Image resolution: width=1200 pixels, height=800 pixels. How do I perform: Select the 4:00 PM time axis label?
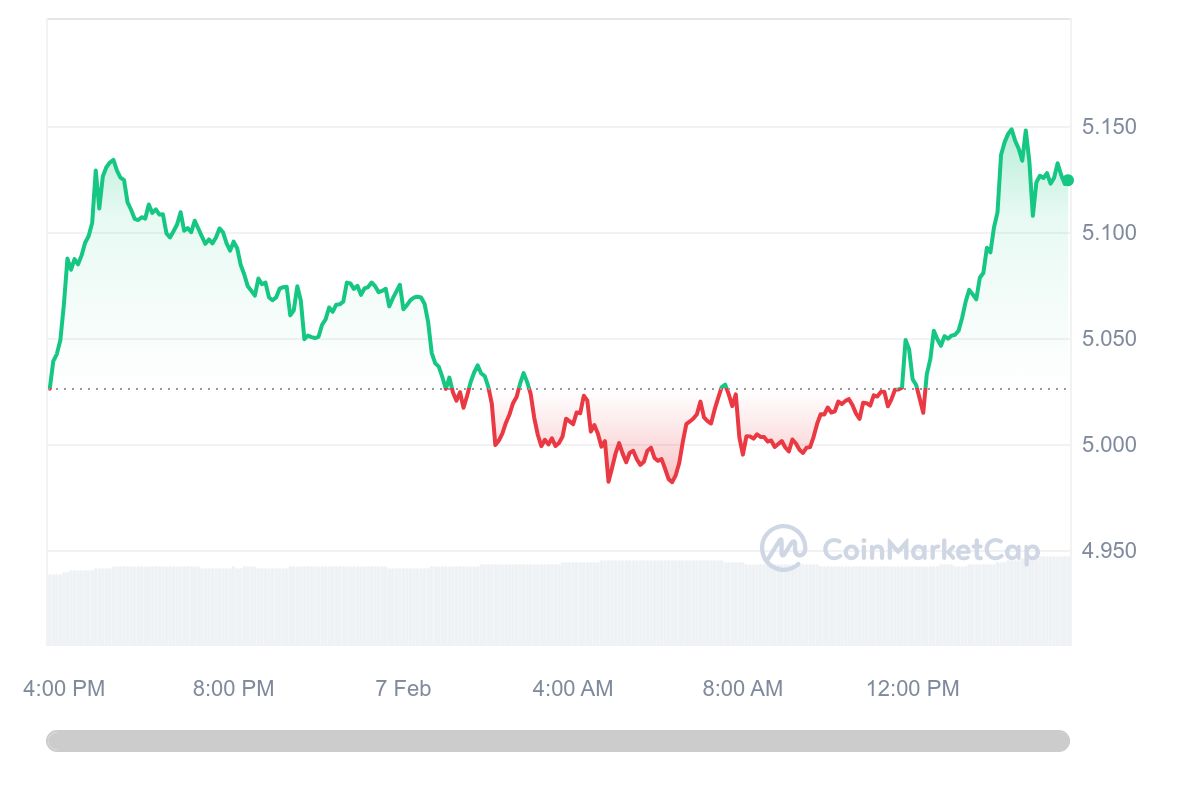coord(64,688)
